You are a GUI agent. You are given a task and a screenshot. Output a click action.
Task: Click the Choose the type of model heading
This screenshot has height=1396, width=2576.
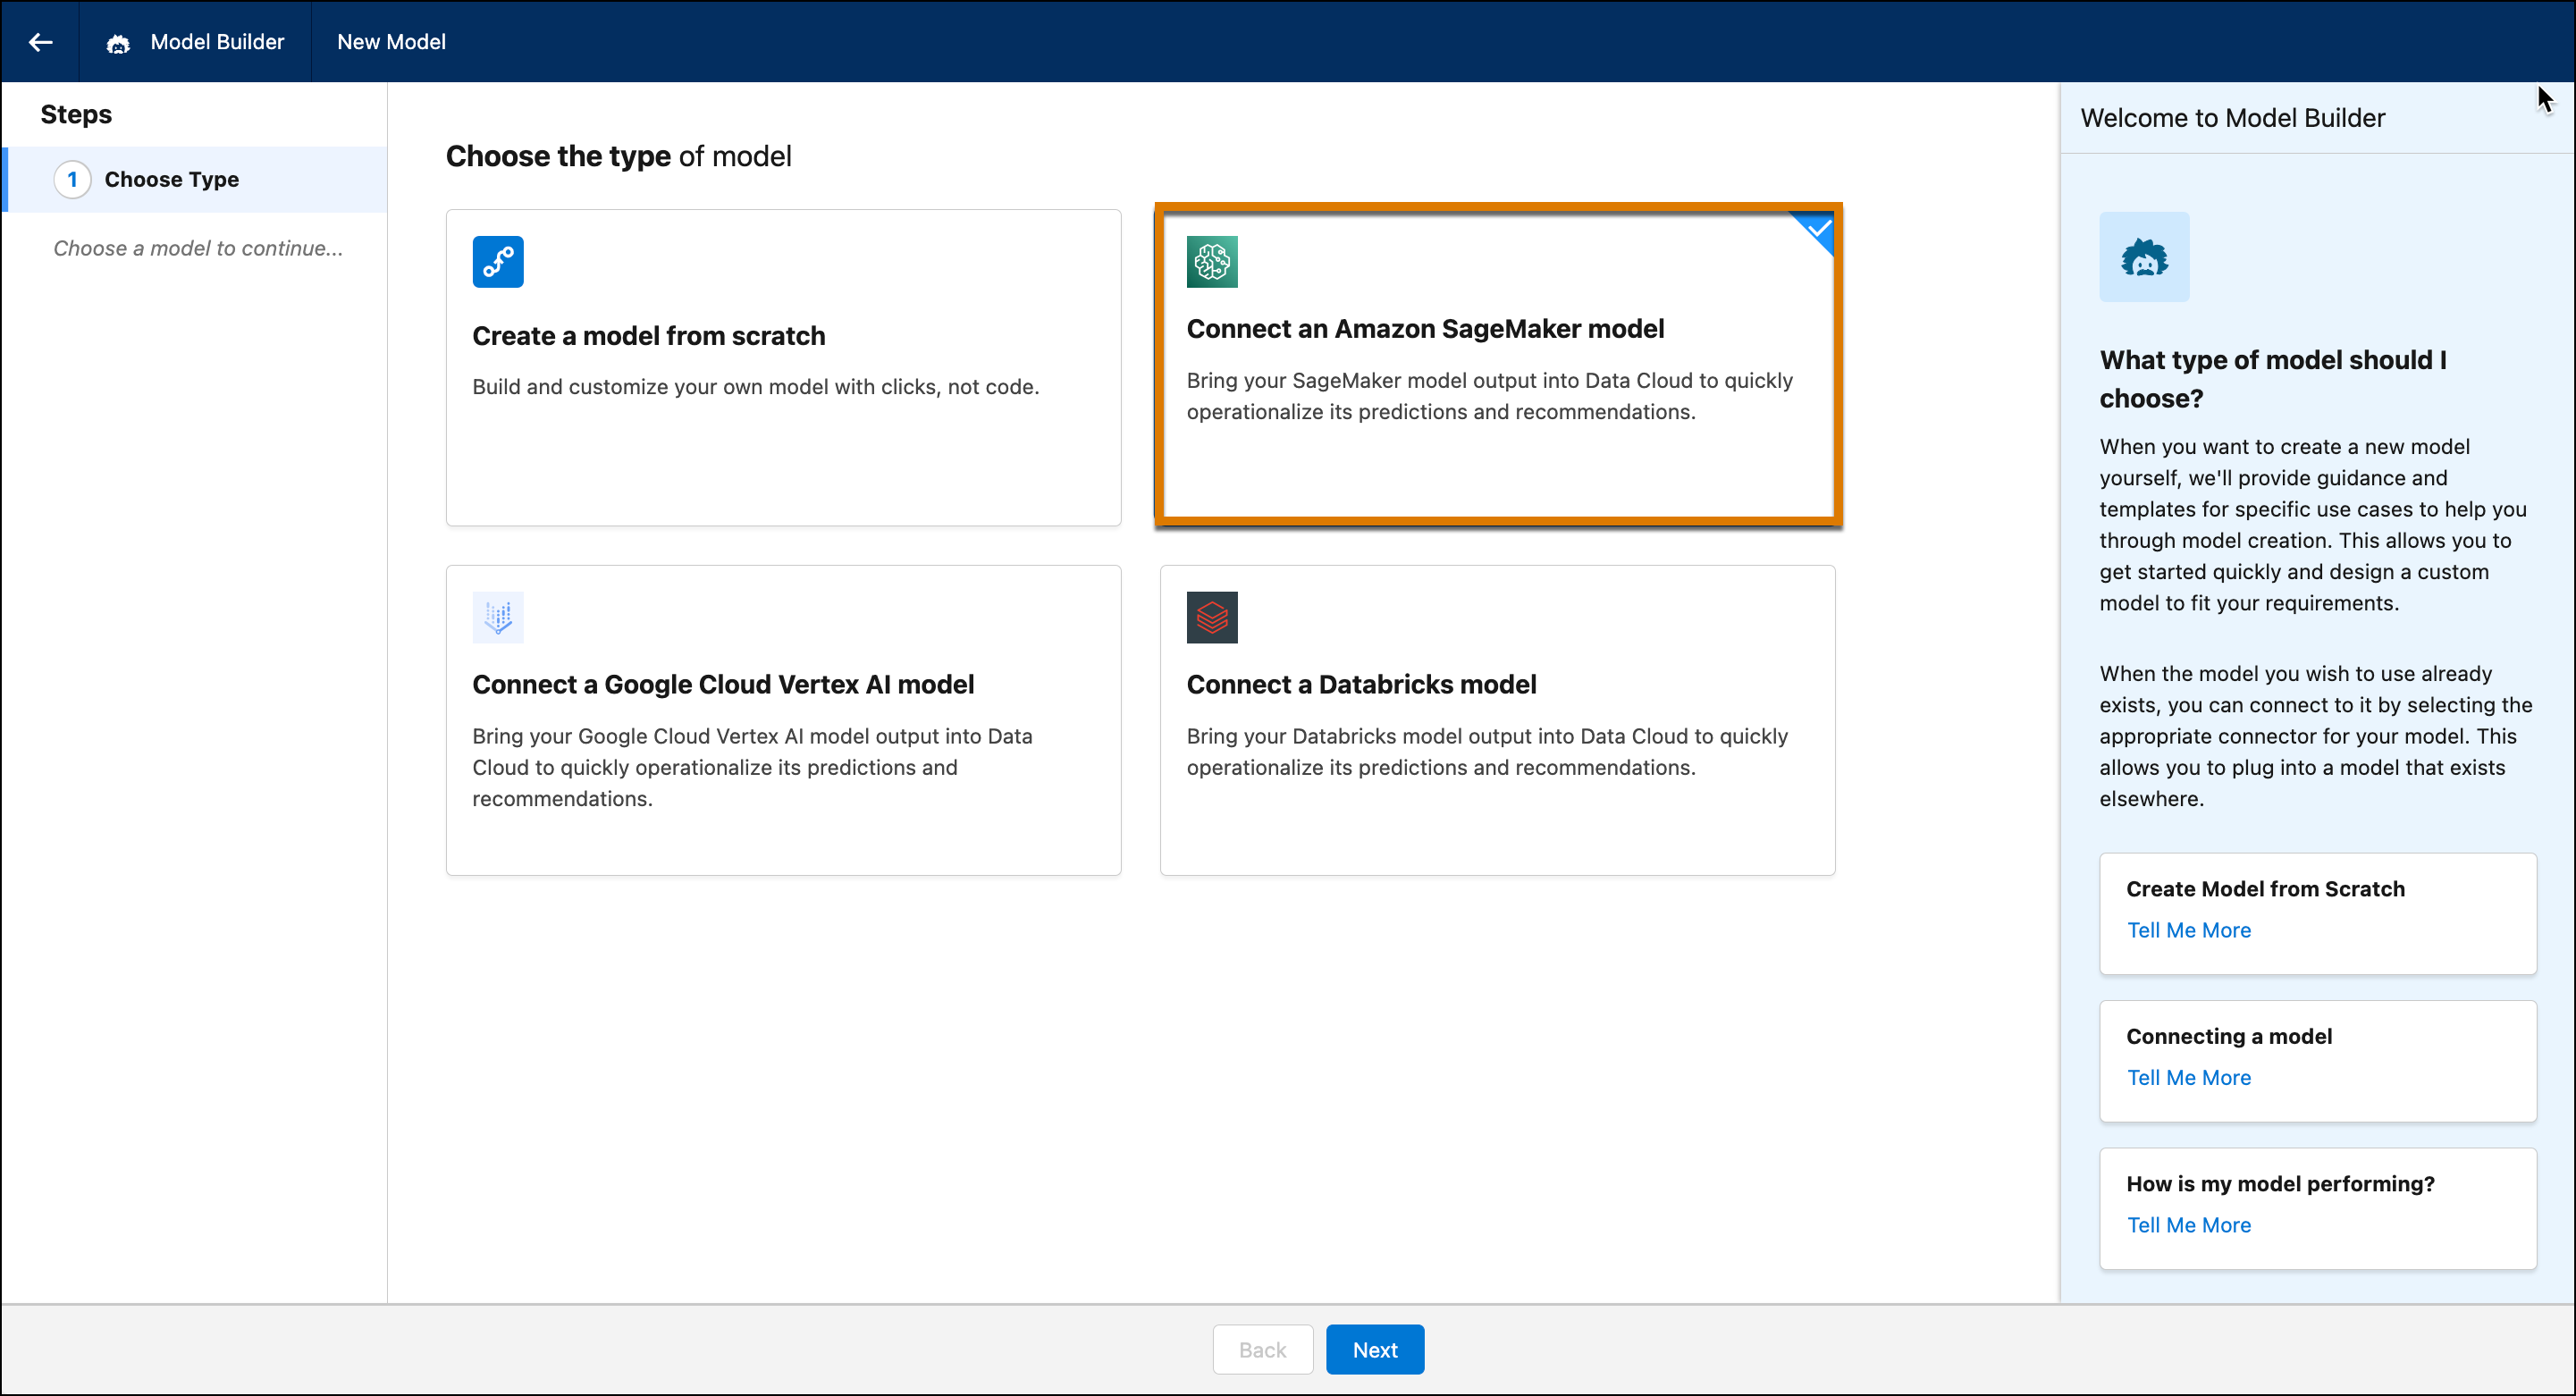[618, 156]
